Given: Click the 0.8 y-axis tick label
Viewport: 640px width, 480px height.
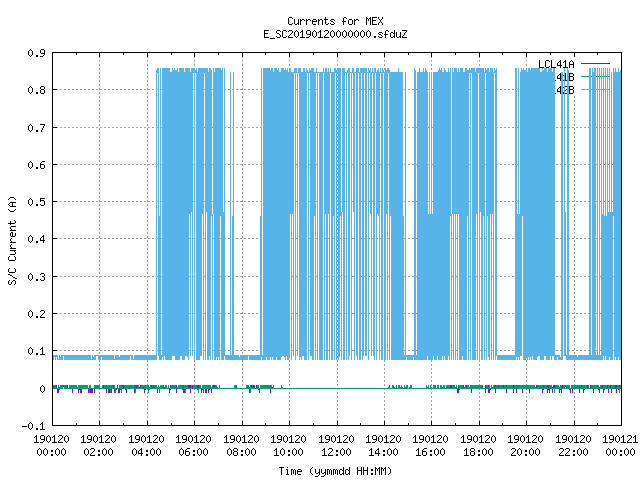Looking at the screenshot, I should pos(36,90).
